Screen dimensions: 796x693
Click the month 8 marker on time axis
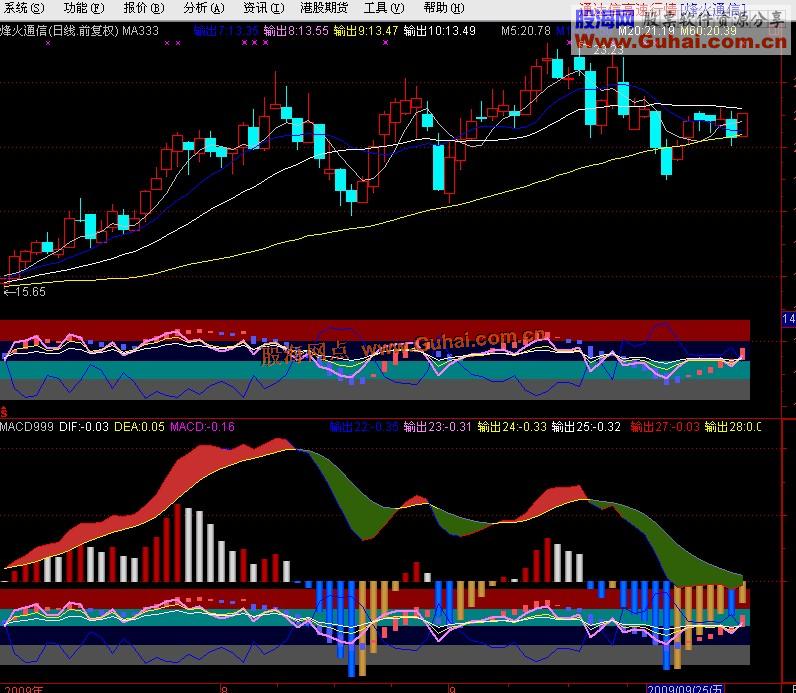pyautogui.click(x=224, y=689)
